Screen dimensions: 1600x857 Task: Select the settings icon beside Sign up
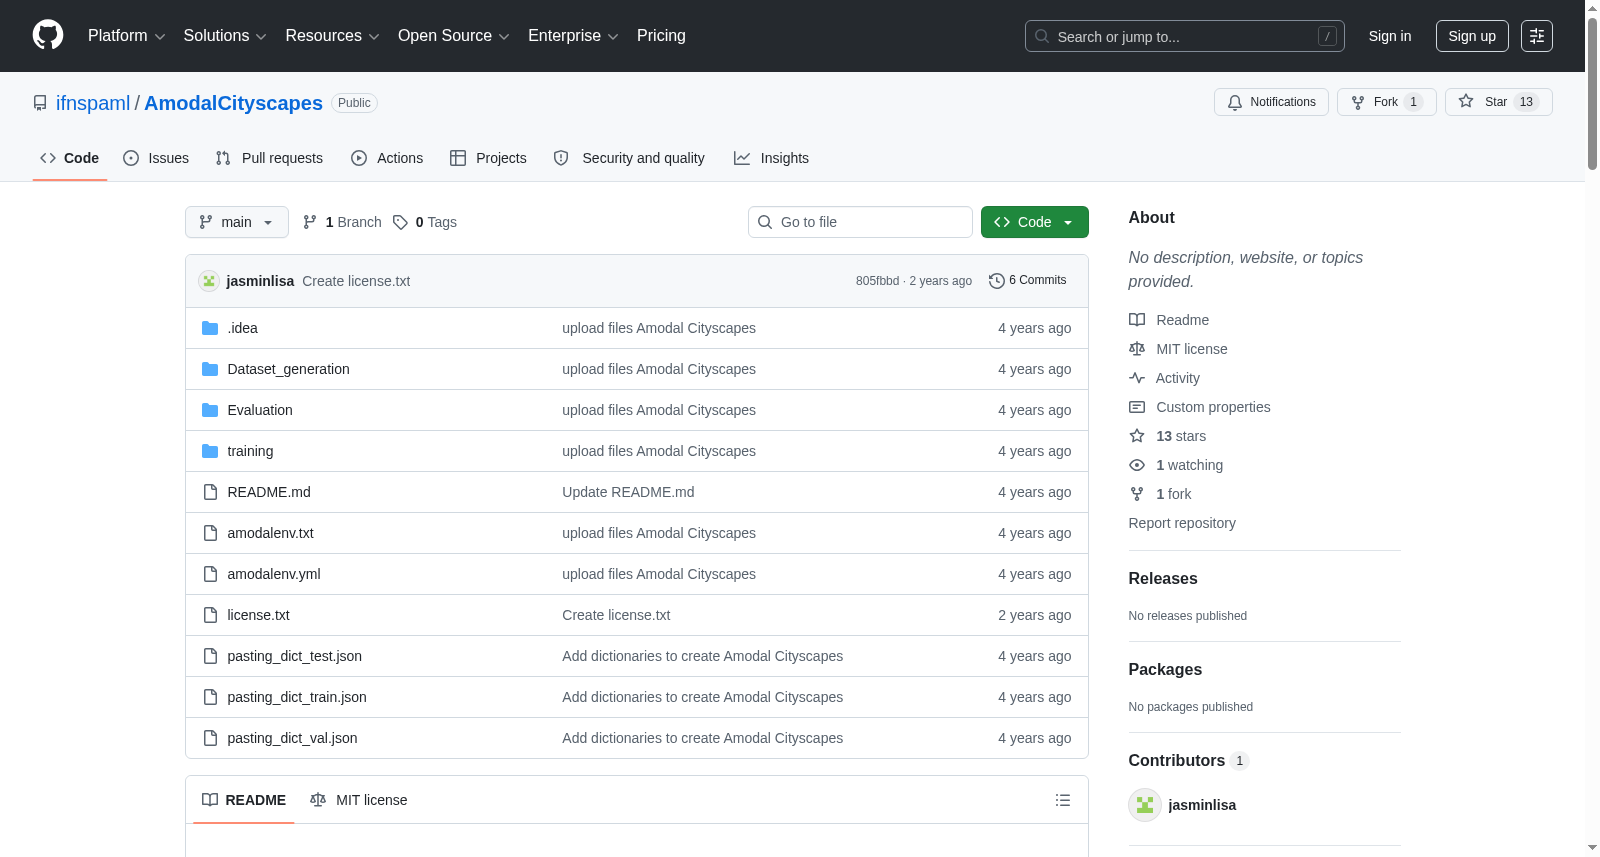pyautogui.click(x=1537, y=36)
